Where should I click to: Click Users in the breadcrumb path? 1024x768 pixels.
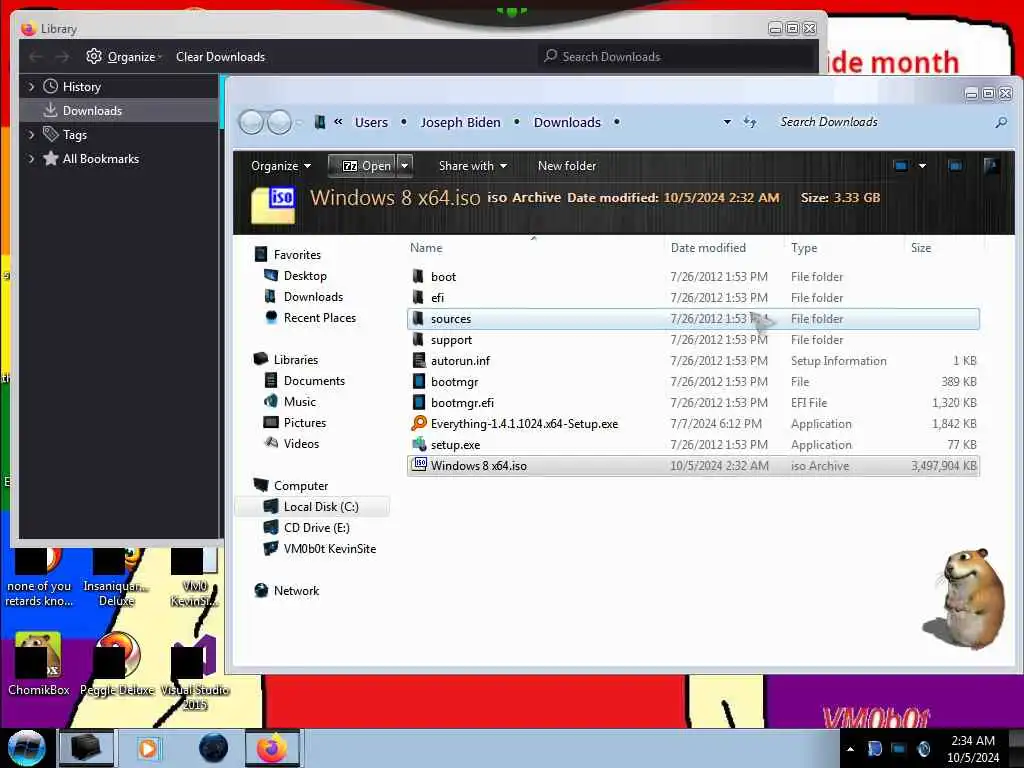click(371, 122)
